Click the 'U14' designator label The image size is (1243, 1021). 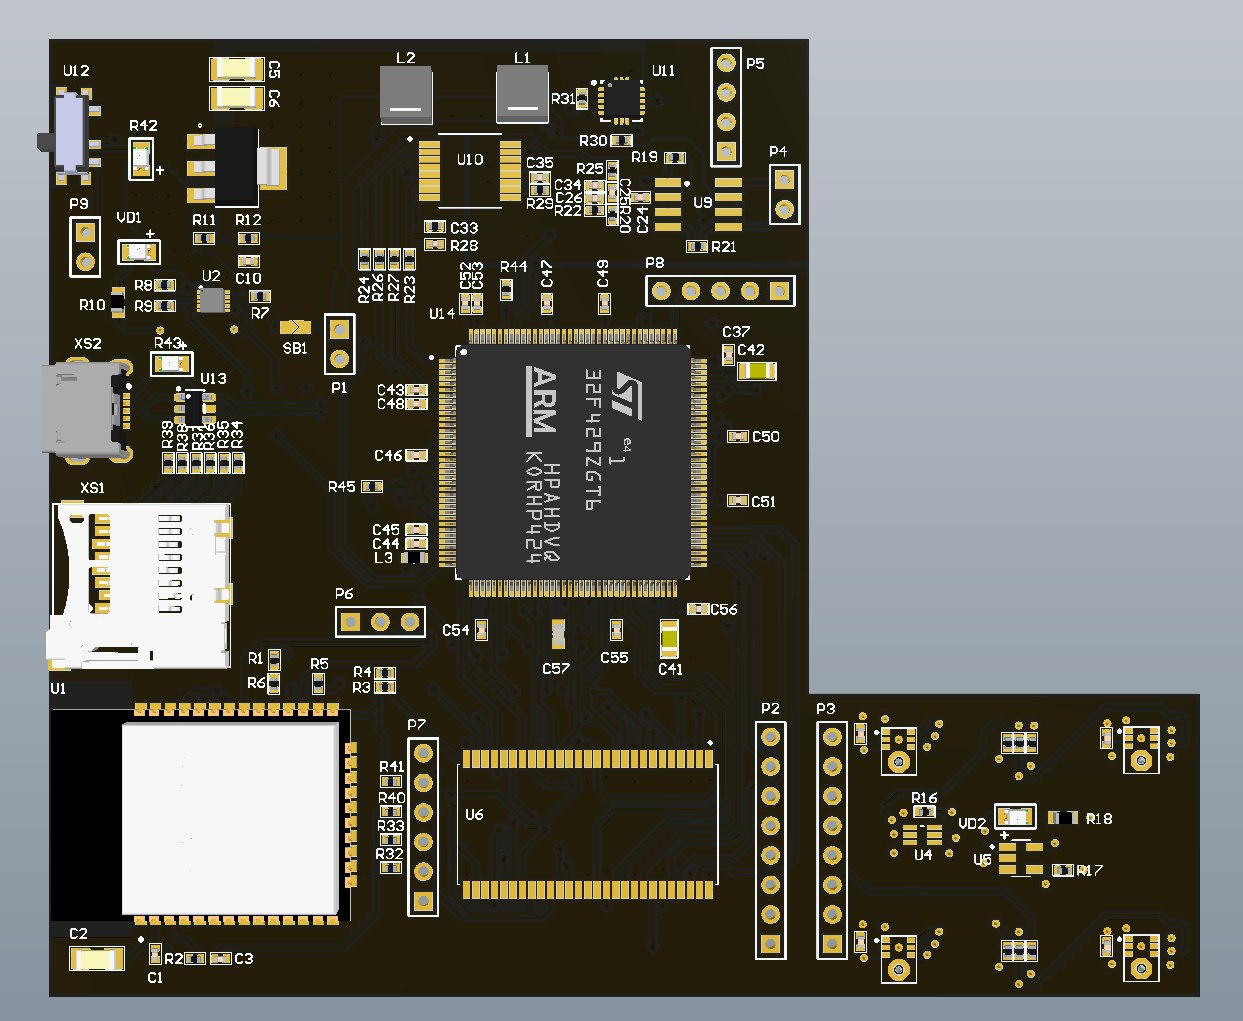pos(442,314)
